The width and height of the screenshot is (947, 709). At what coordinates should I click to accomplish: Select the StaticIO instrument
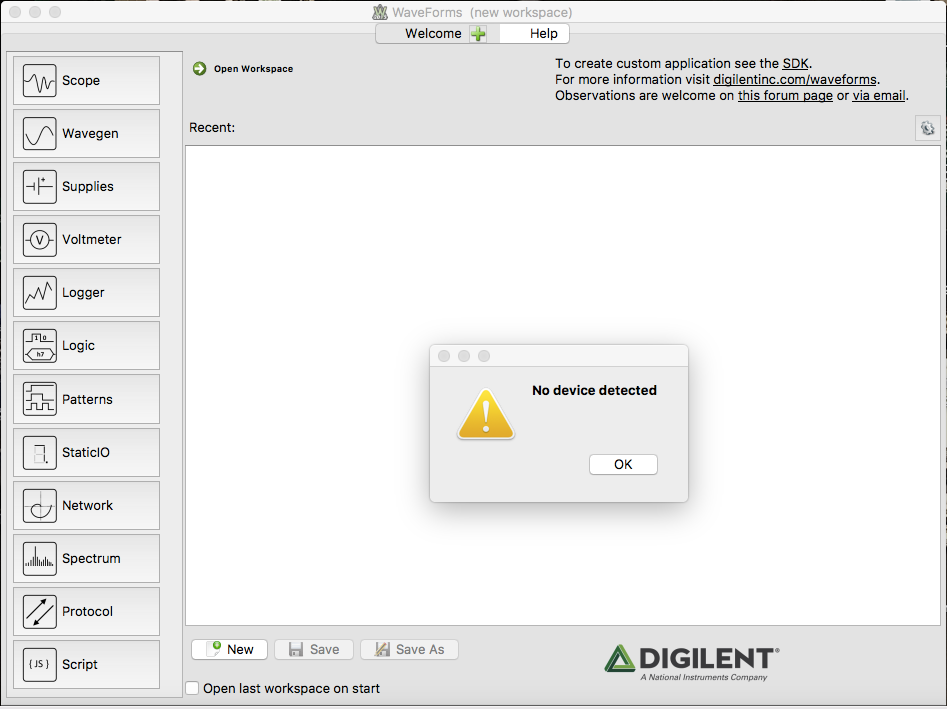(86, 452)
